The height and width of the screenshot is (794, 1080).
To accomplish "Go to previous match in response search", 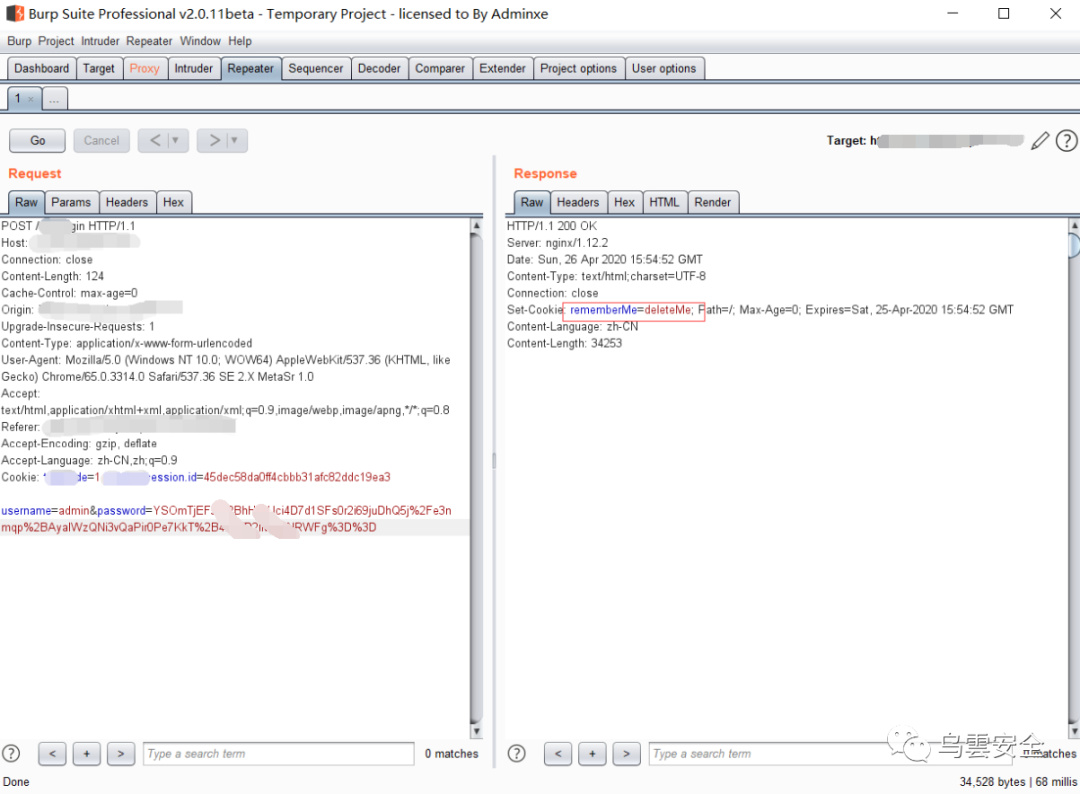I will tap(558, 753).
